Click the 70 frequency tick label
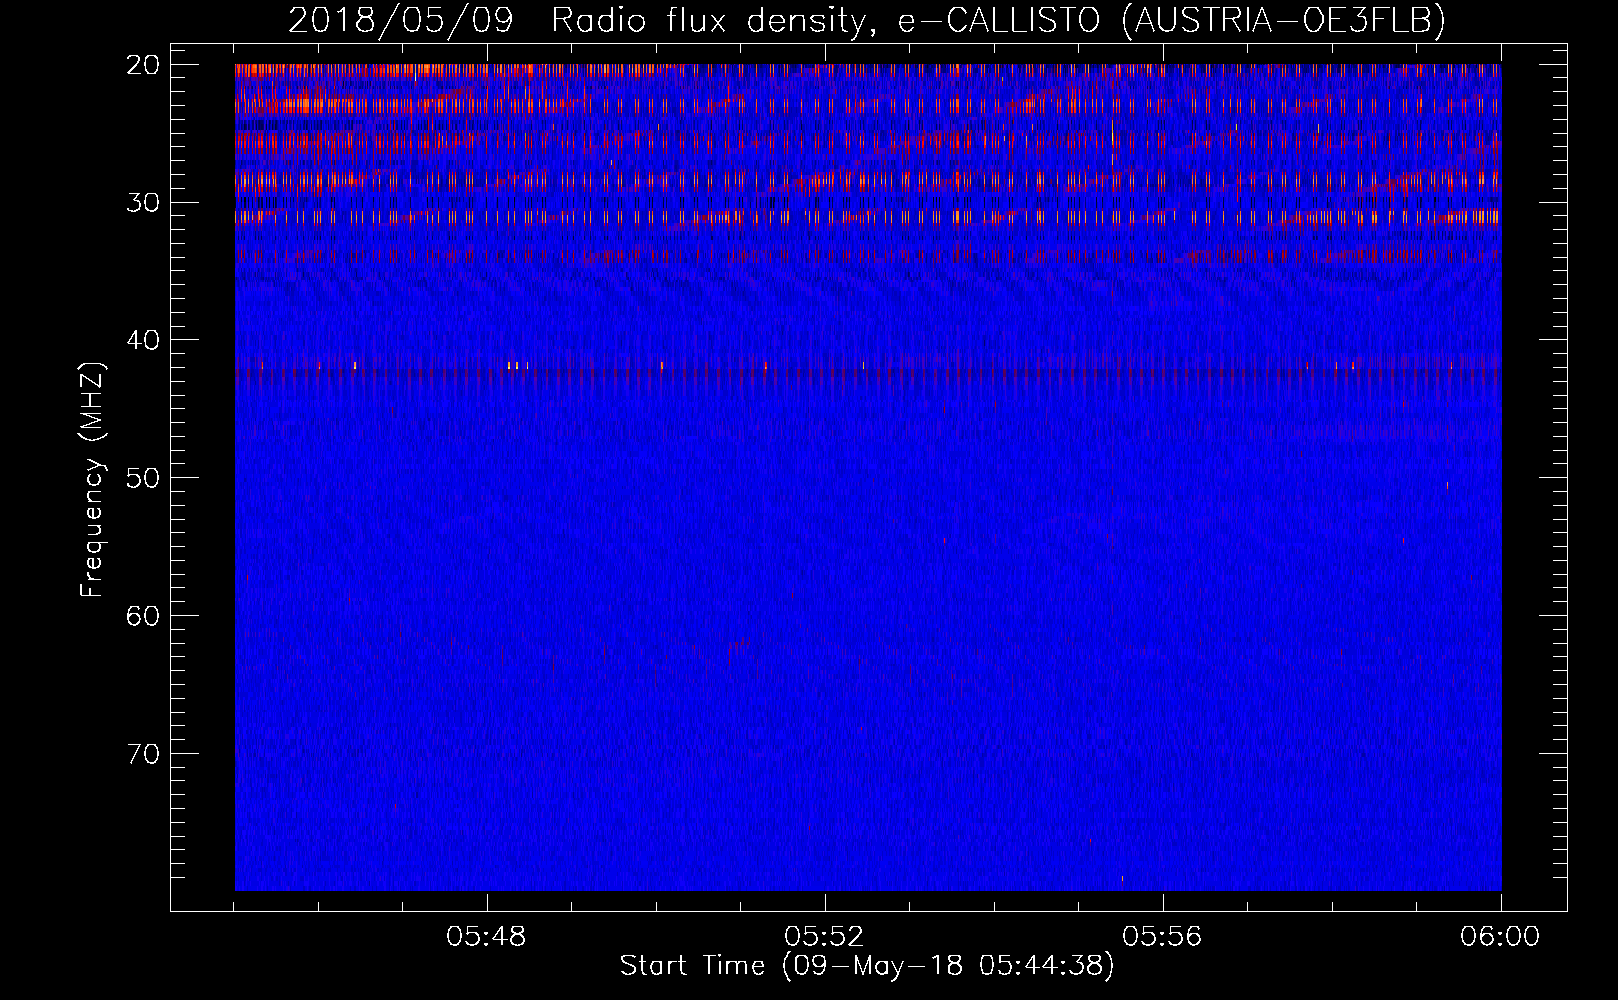This screenshot has width=1618, height=1000. 143,753
